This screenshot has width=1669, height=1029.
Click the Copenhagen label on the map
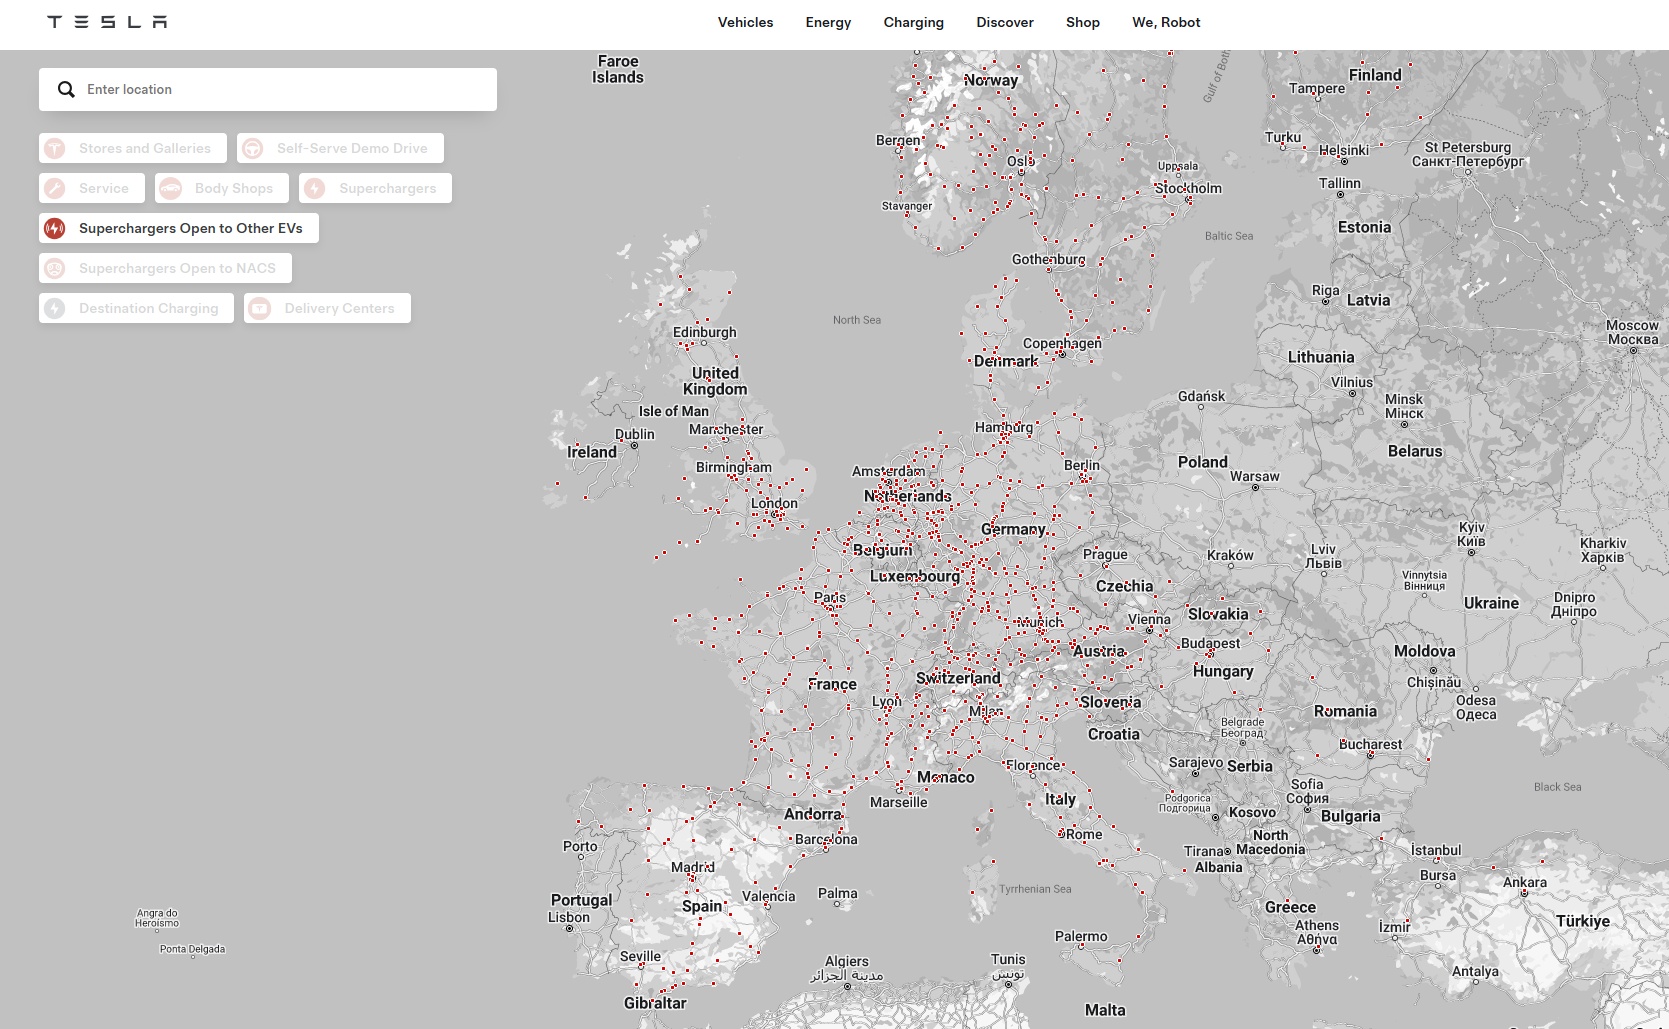point(1062,343)
